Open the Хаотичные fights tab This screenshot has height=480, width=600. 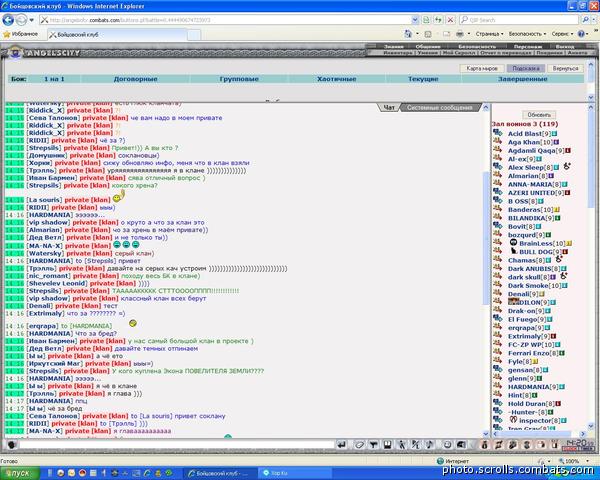pos(336,79)
